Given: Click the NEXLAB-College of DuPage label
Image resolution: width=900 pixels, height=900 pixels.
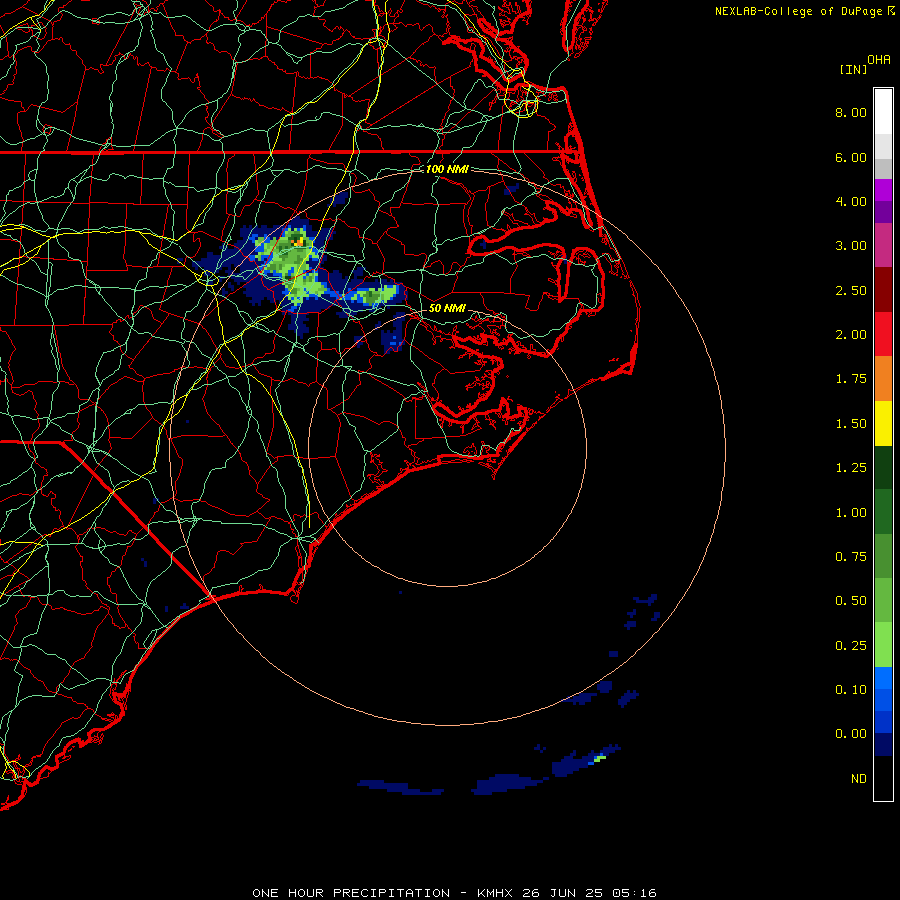Looking at the screenshot, I should click(798, 11).
